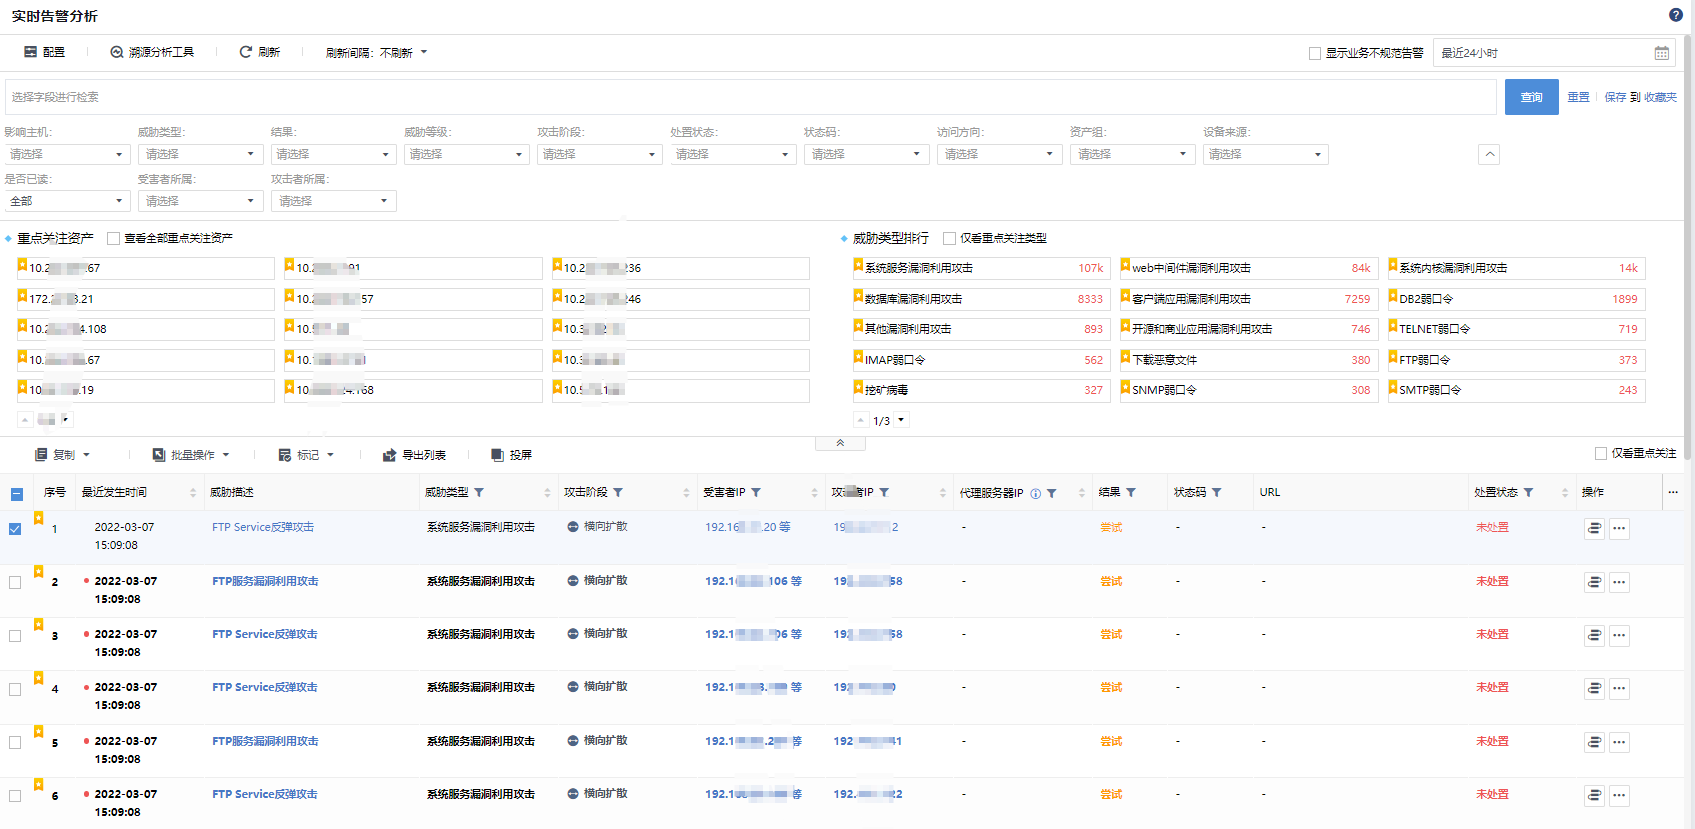Click the 攻击阶段 column filter icon

[x=618, y=492]
